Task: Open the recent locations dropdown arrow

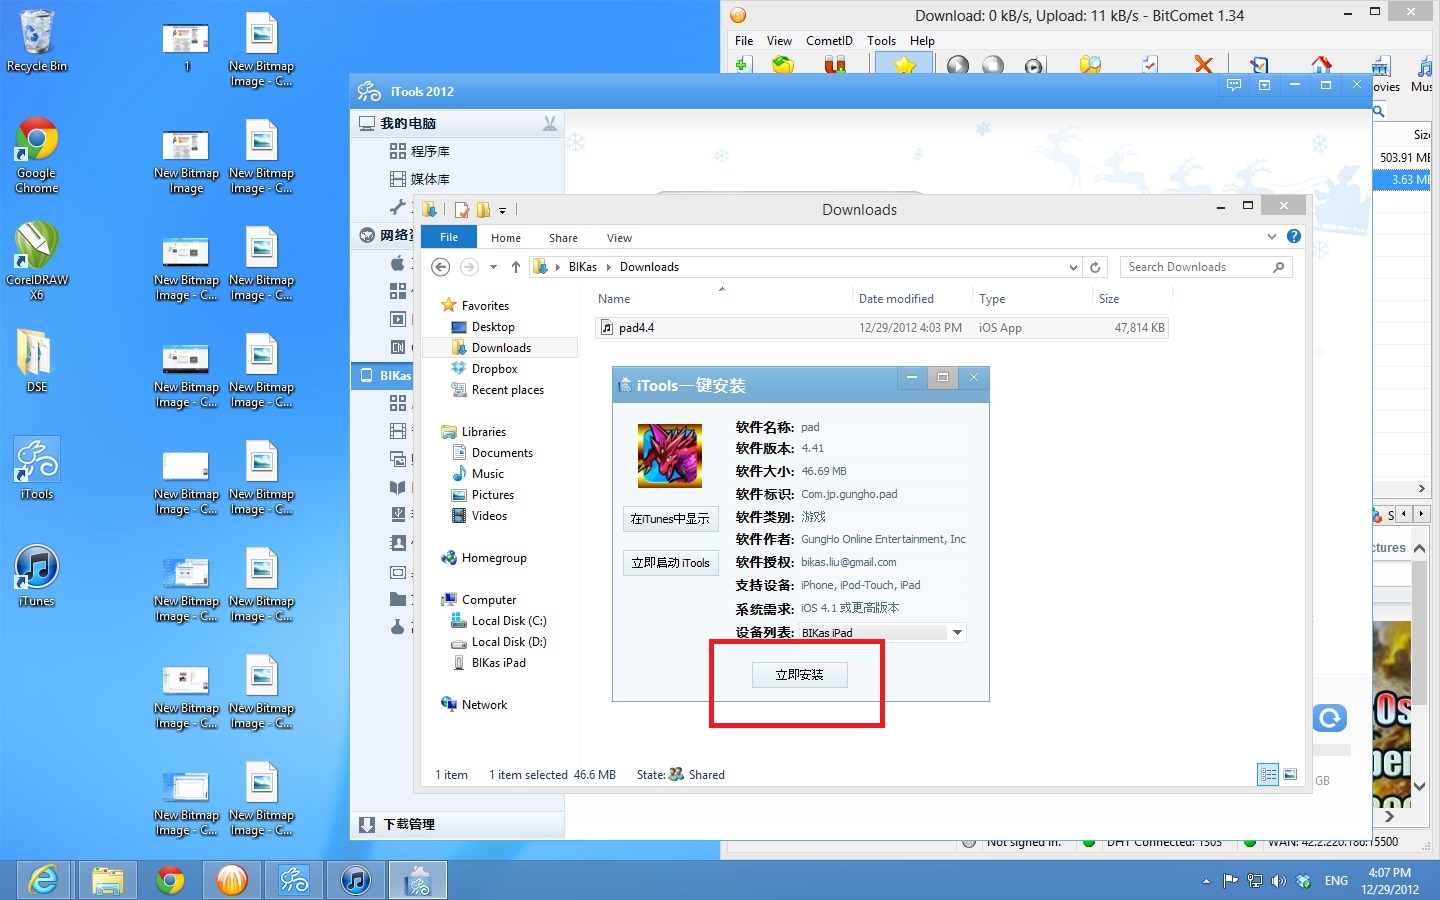Action: [493, 267]
